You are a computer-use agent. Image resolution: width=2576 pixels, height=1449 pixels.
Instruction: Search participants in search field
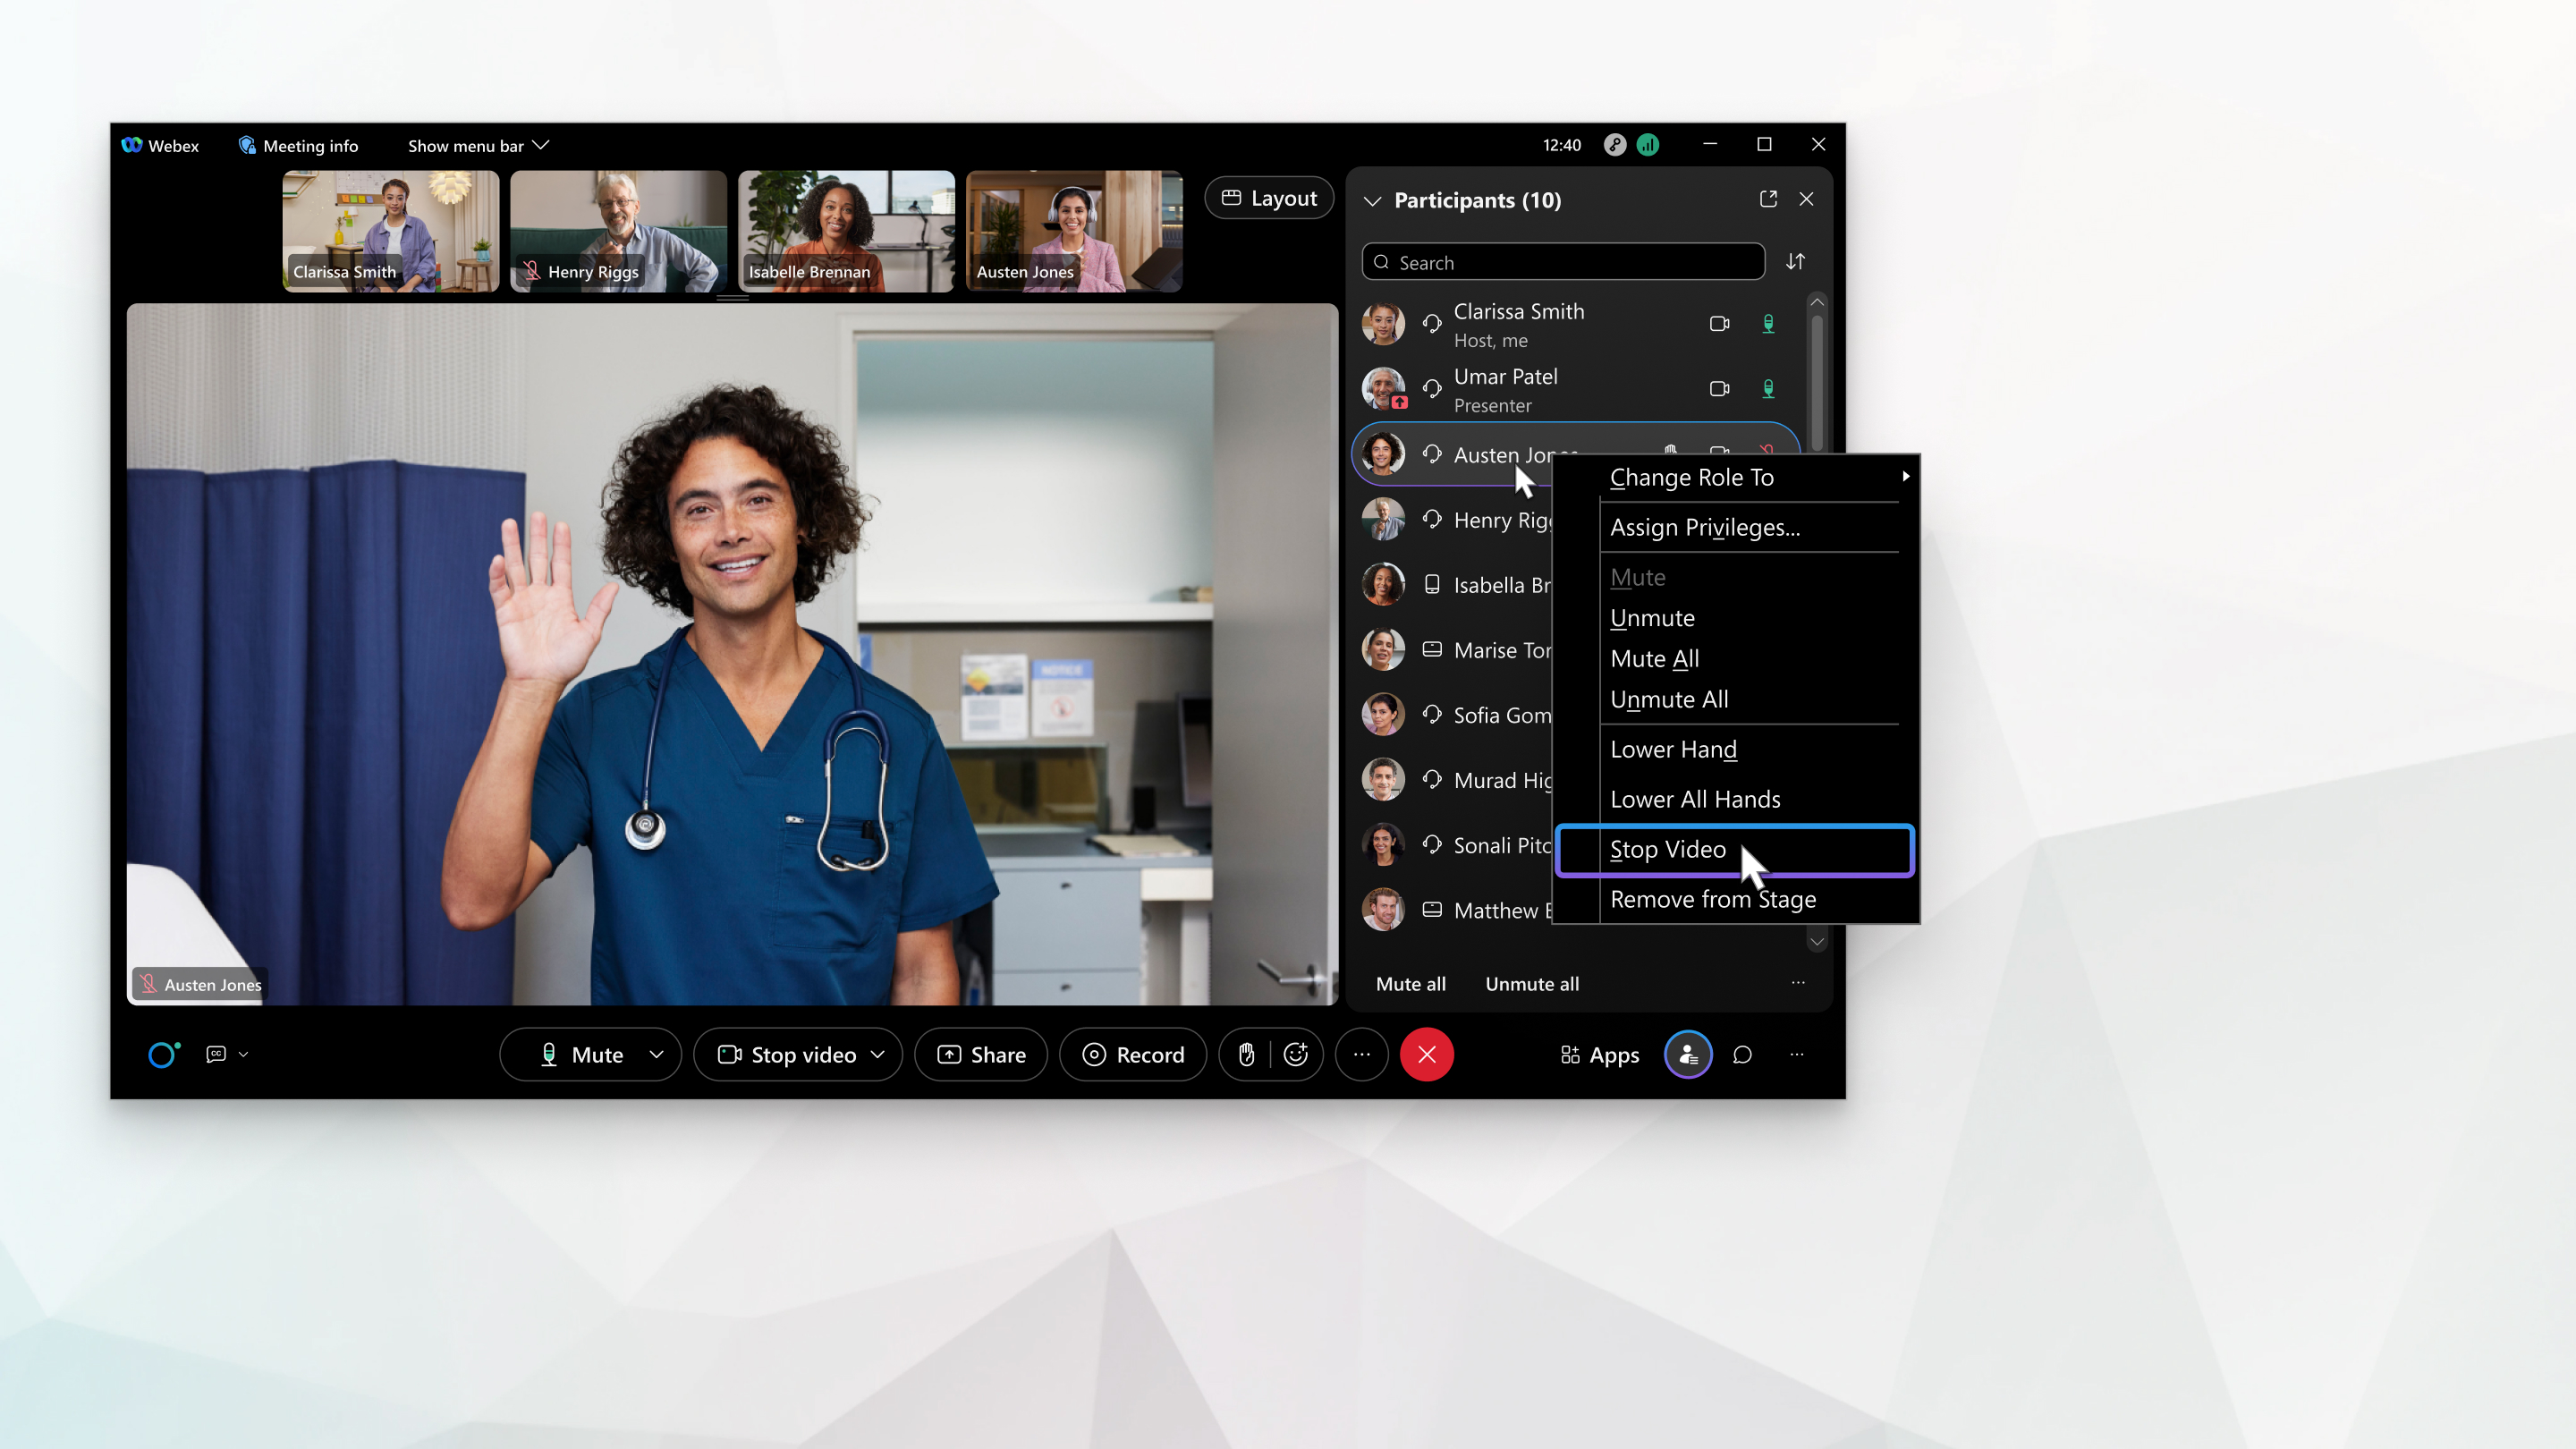point(1566,262)
